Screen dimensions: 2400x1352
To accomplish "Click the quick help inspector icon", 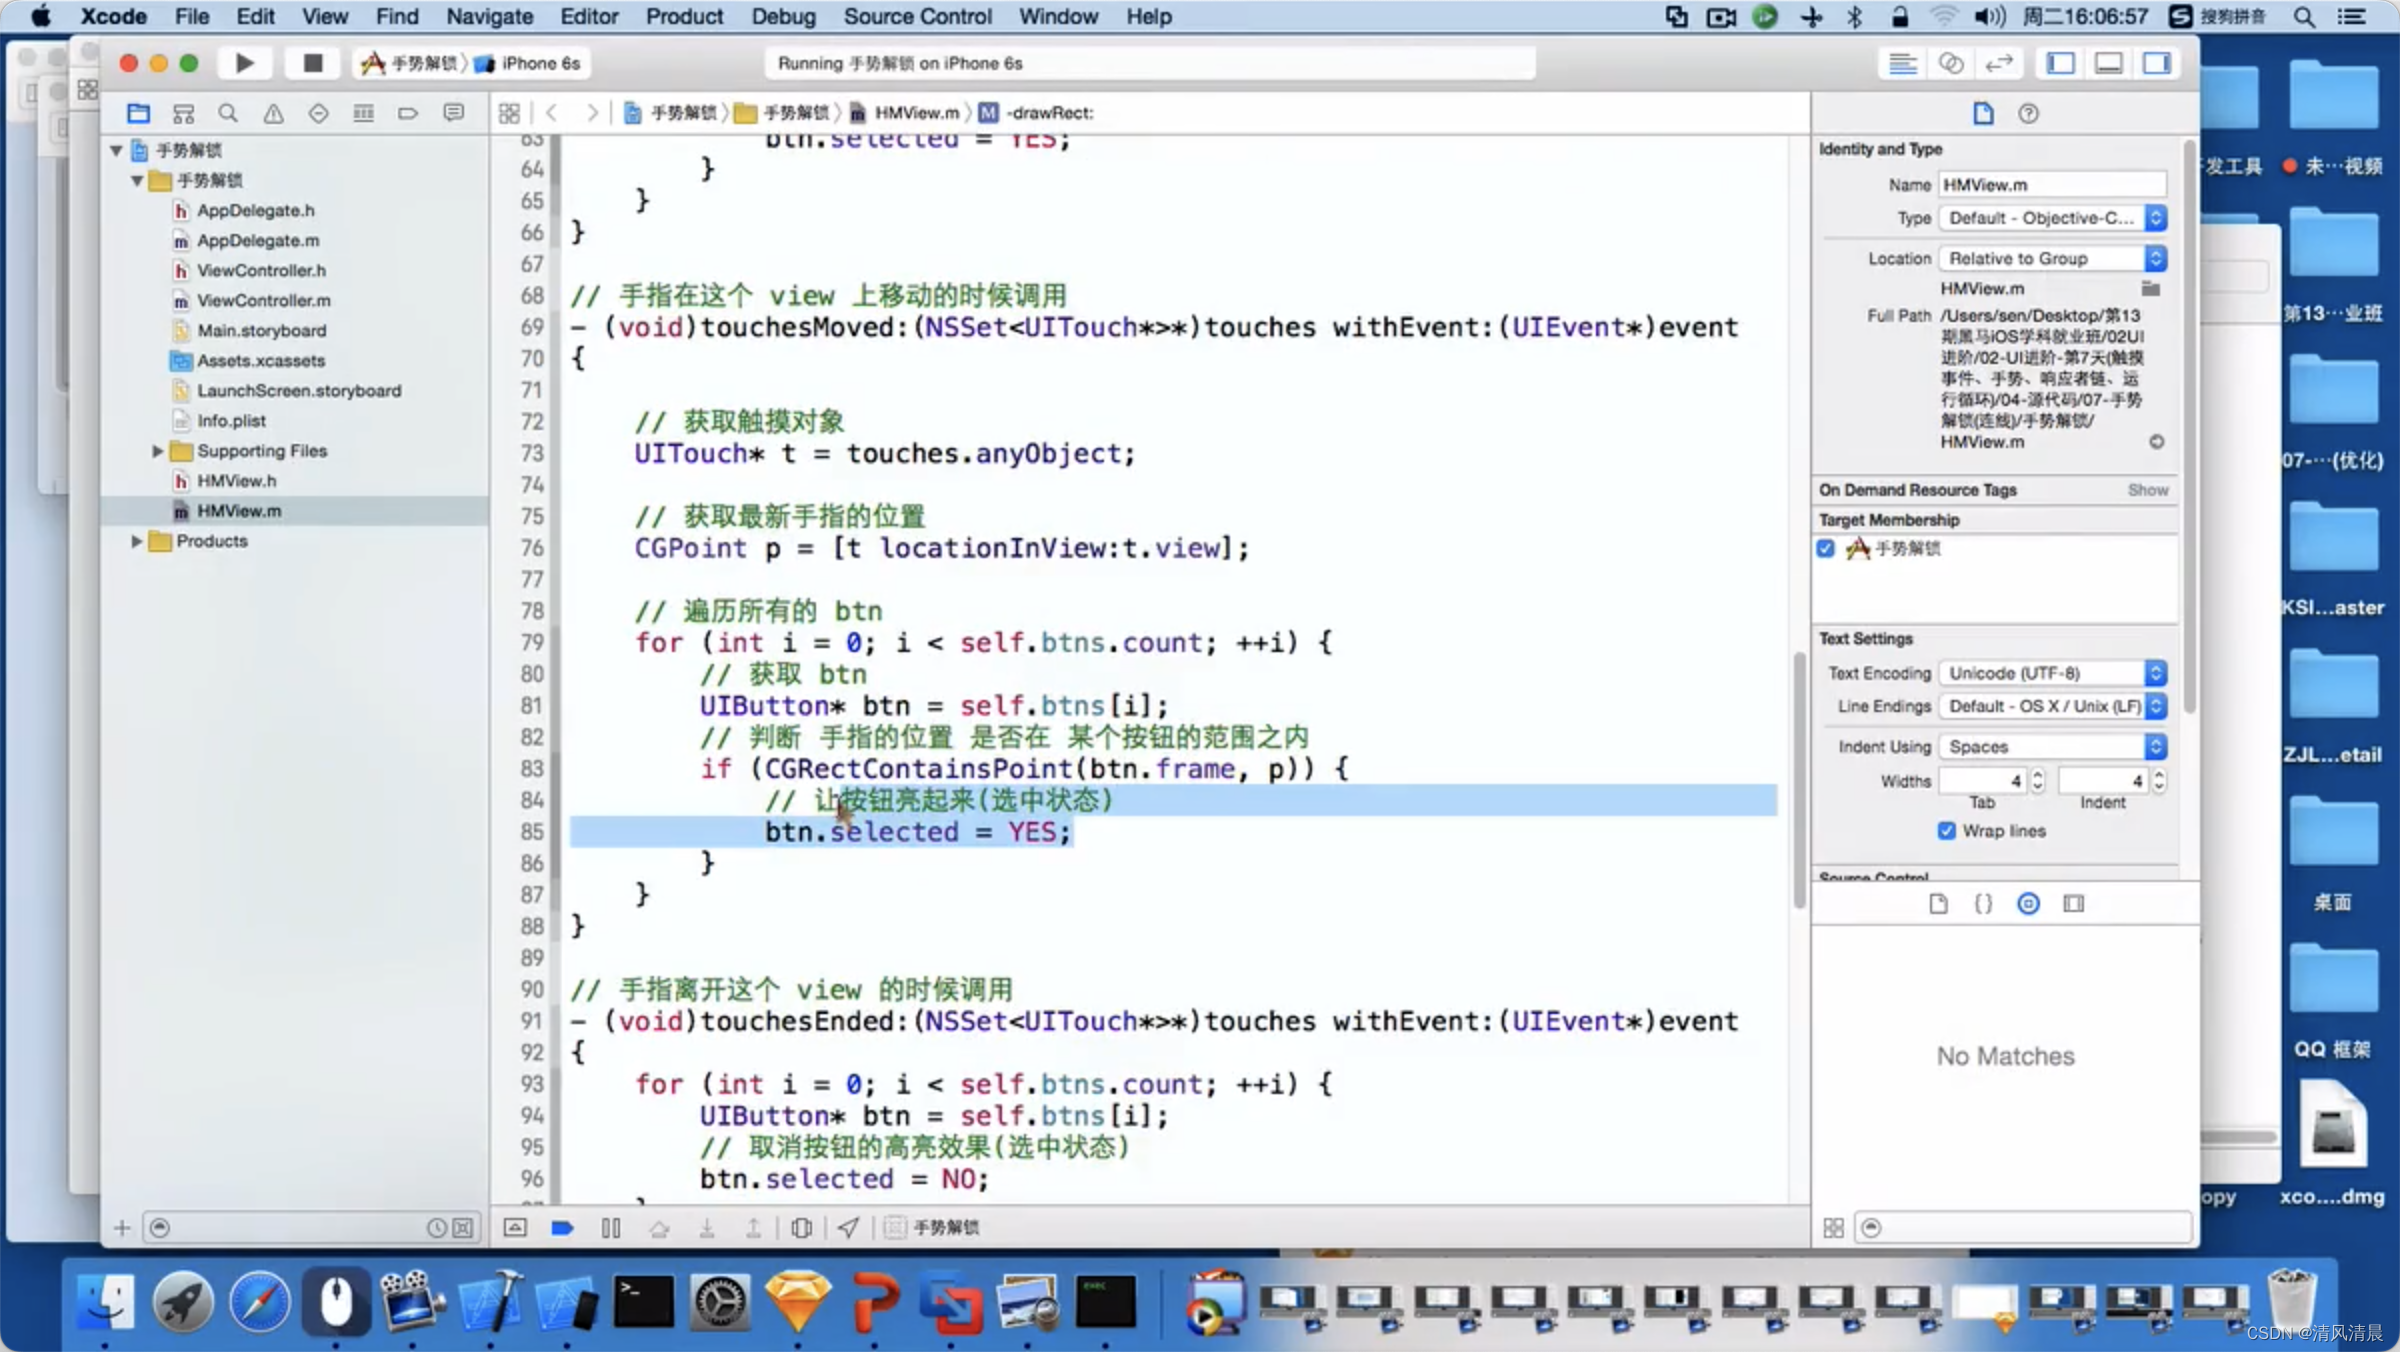I will (x=2027, y=112).
